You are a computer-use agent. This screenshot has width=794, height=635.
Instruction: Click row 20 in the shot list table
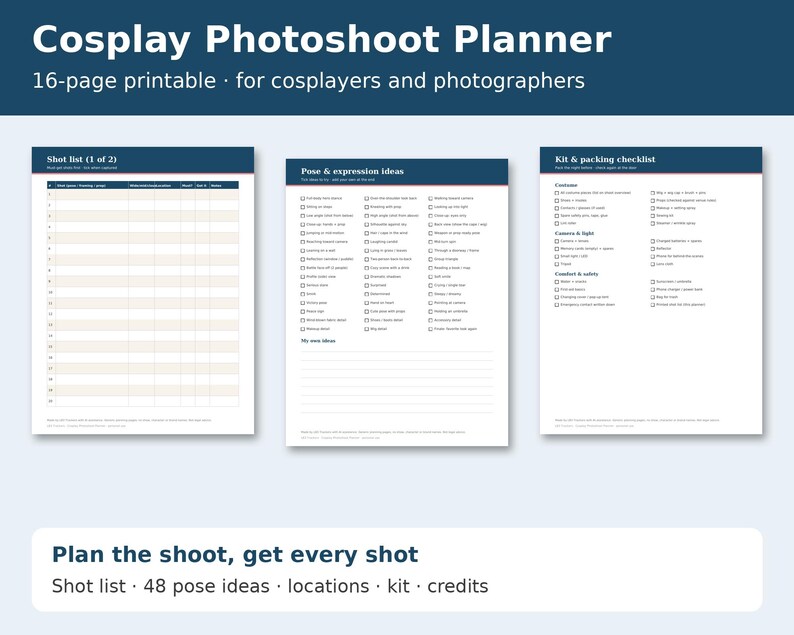point(143,401)
